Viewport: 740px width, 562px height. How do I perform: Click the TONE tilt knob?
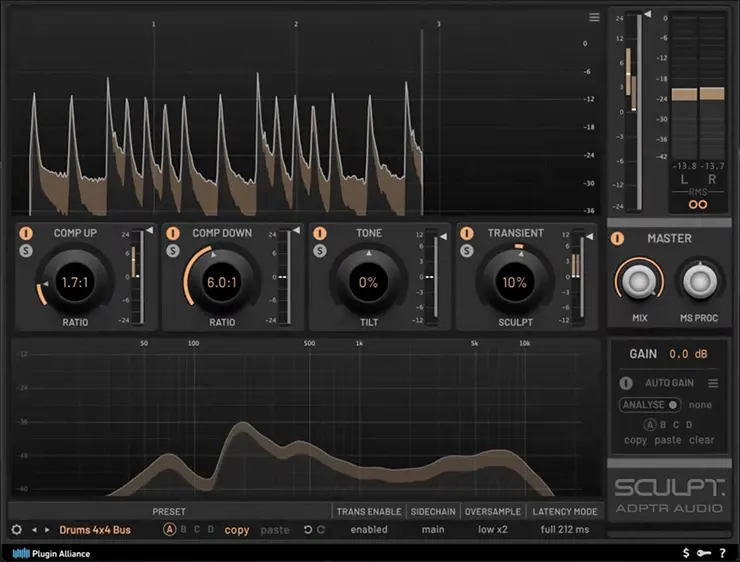coord(369,282)
